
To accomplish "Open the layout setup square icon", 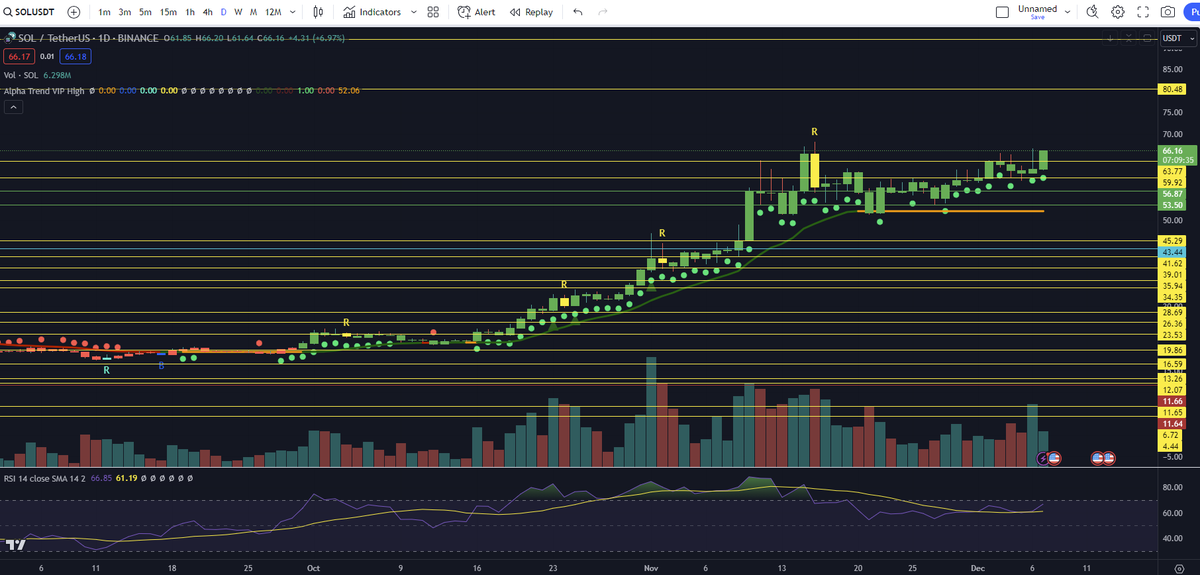I will [1003, 12].
